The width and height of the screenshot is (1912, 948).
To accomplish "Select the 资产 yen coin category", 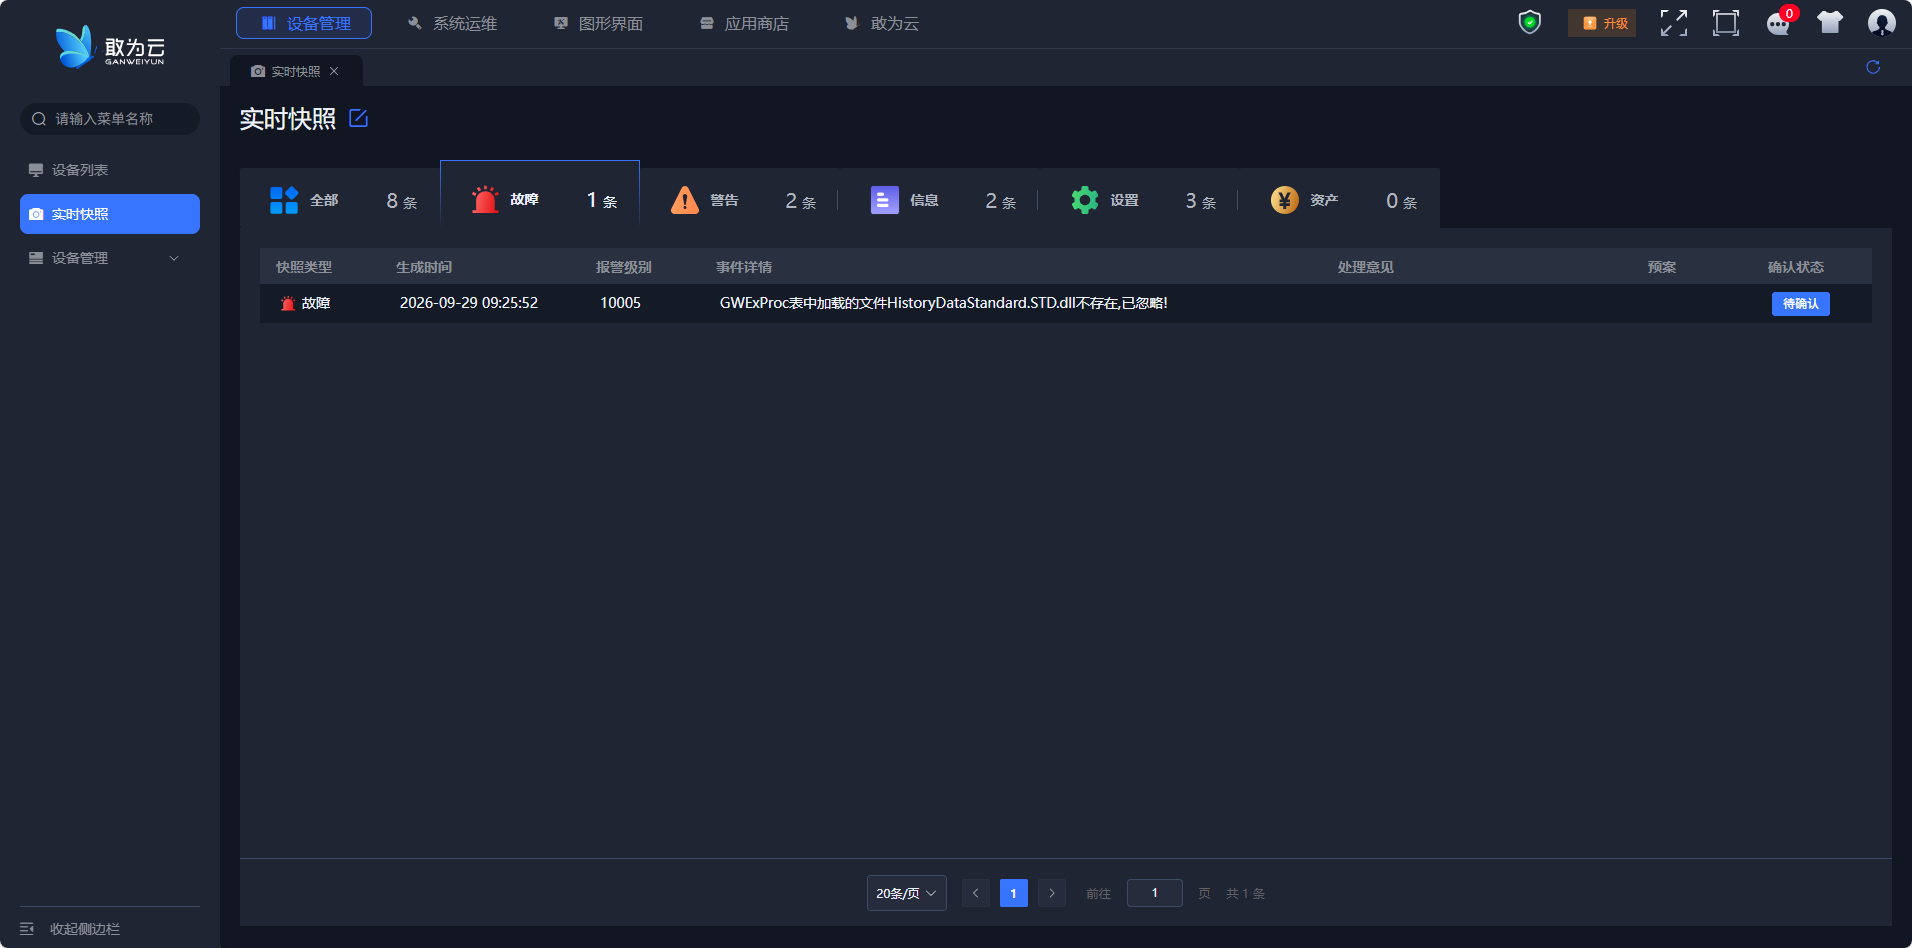I will pyautogui.click(x=1285, y=200).
